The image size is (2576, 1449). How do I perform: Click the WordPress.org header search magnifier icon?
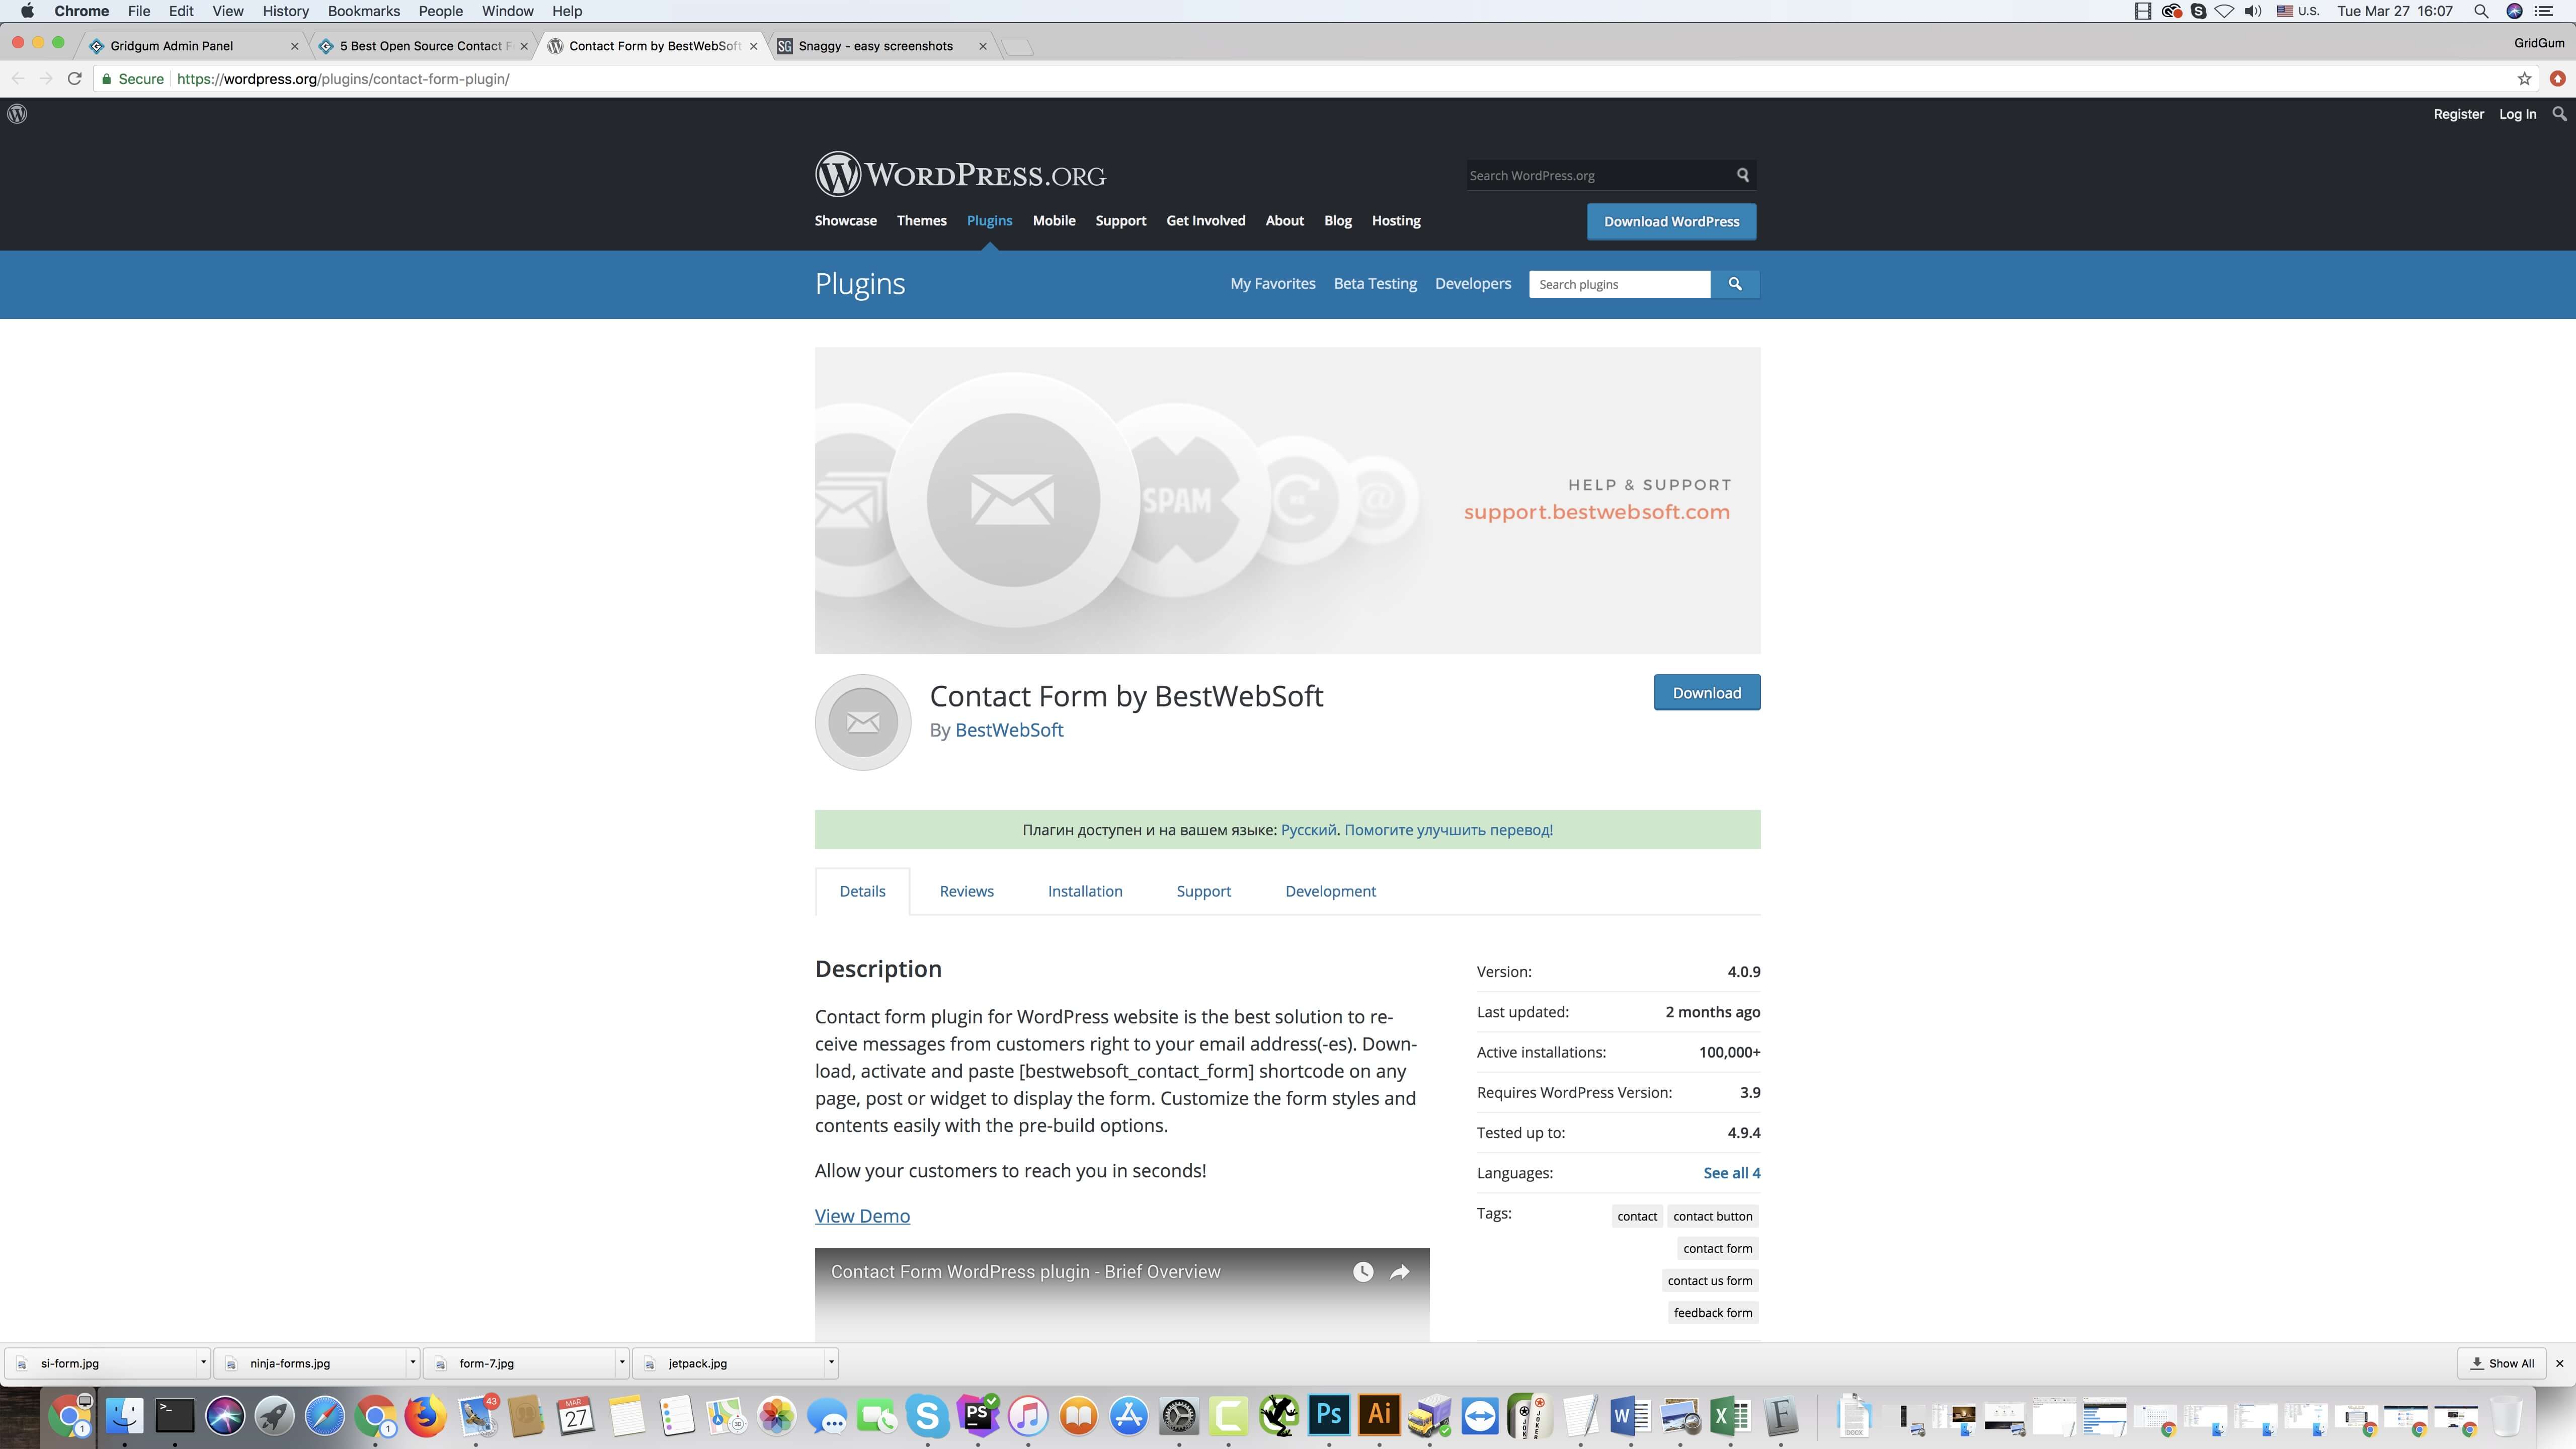[1743, 175]
